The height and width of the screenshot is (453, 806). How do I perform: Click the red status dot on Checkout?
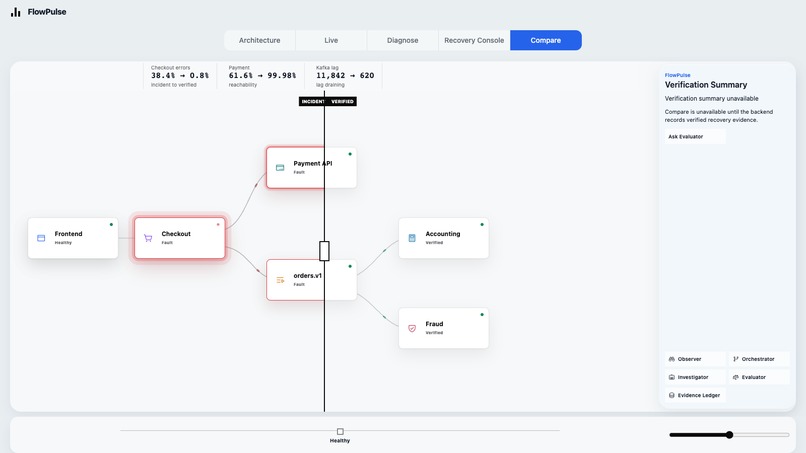click(x=218, y=224)
